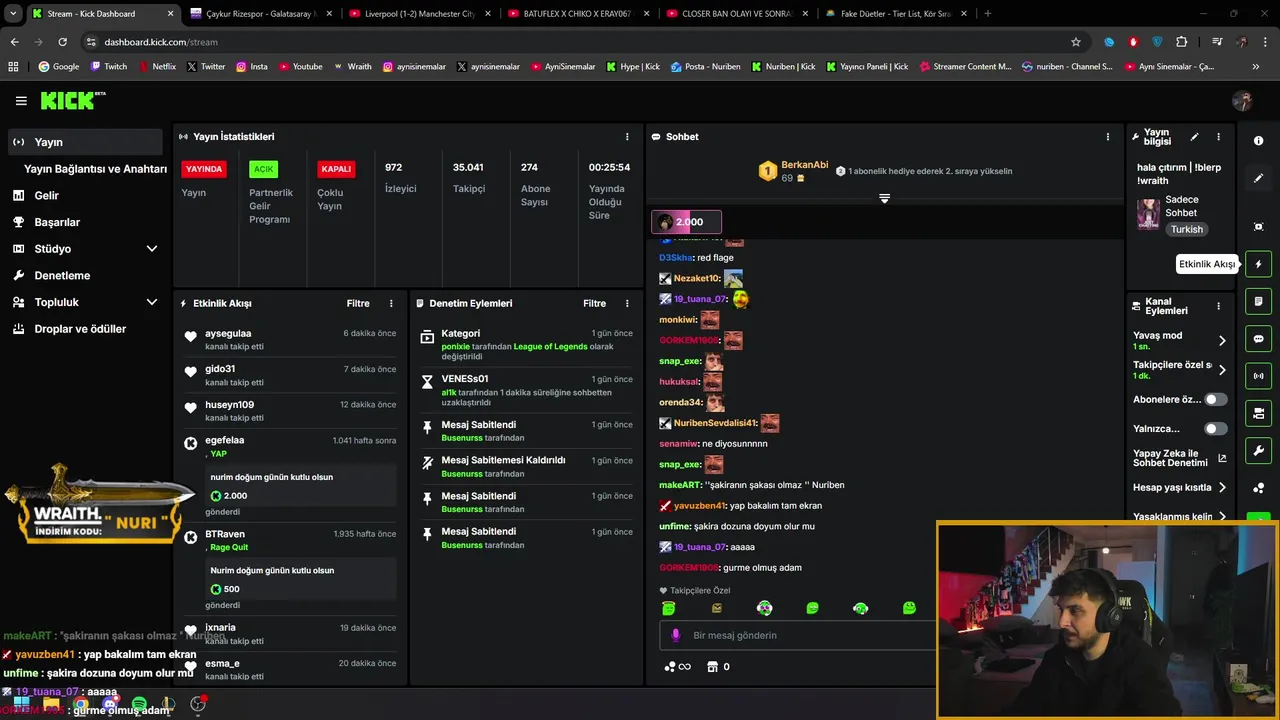Show more bookmarks with the overflow chevron

coord(1256,67)
